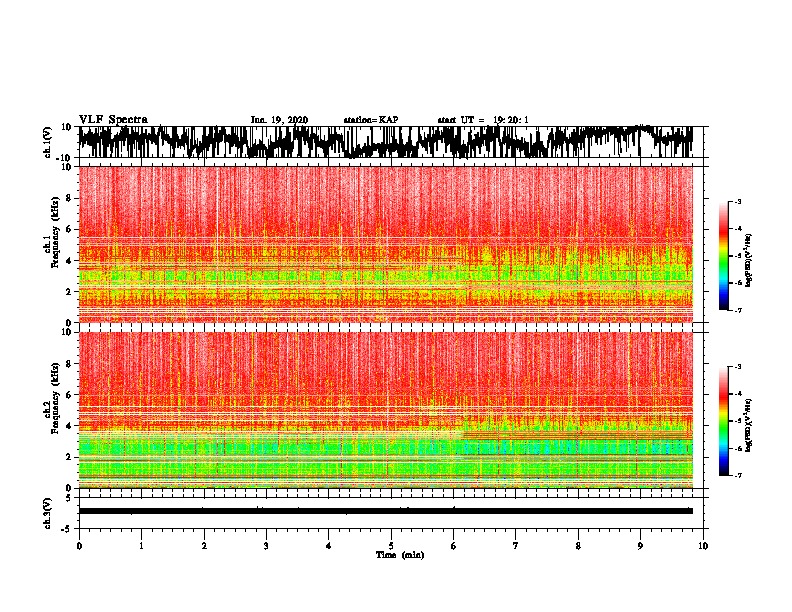The image size is (792, 612).
Task: Click time axis tick label "8"
Action: point(578,546)
